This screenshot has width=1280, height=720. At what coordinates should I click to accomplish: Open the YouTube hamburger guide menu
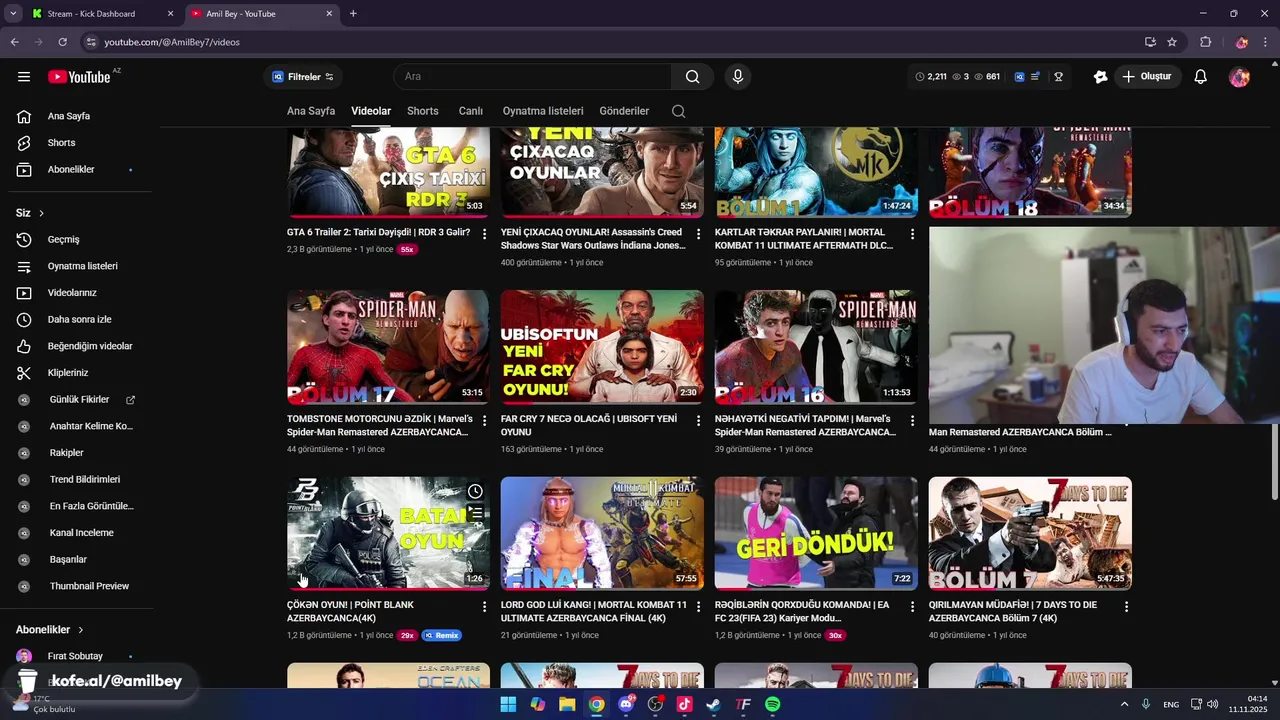(x=24, y=77)
